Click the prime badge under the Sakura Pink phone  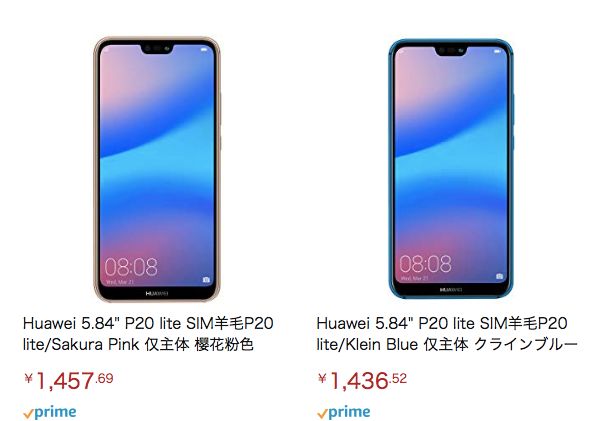pos(49,413)
